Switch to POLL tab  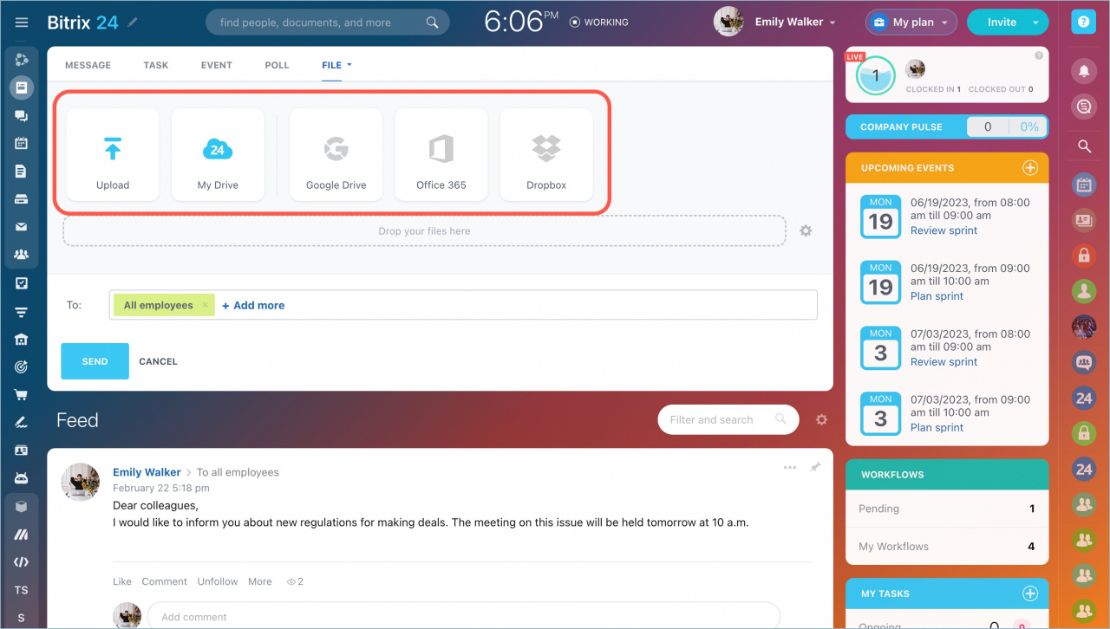point(277,65)
